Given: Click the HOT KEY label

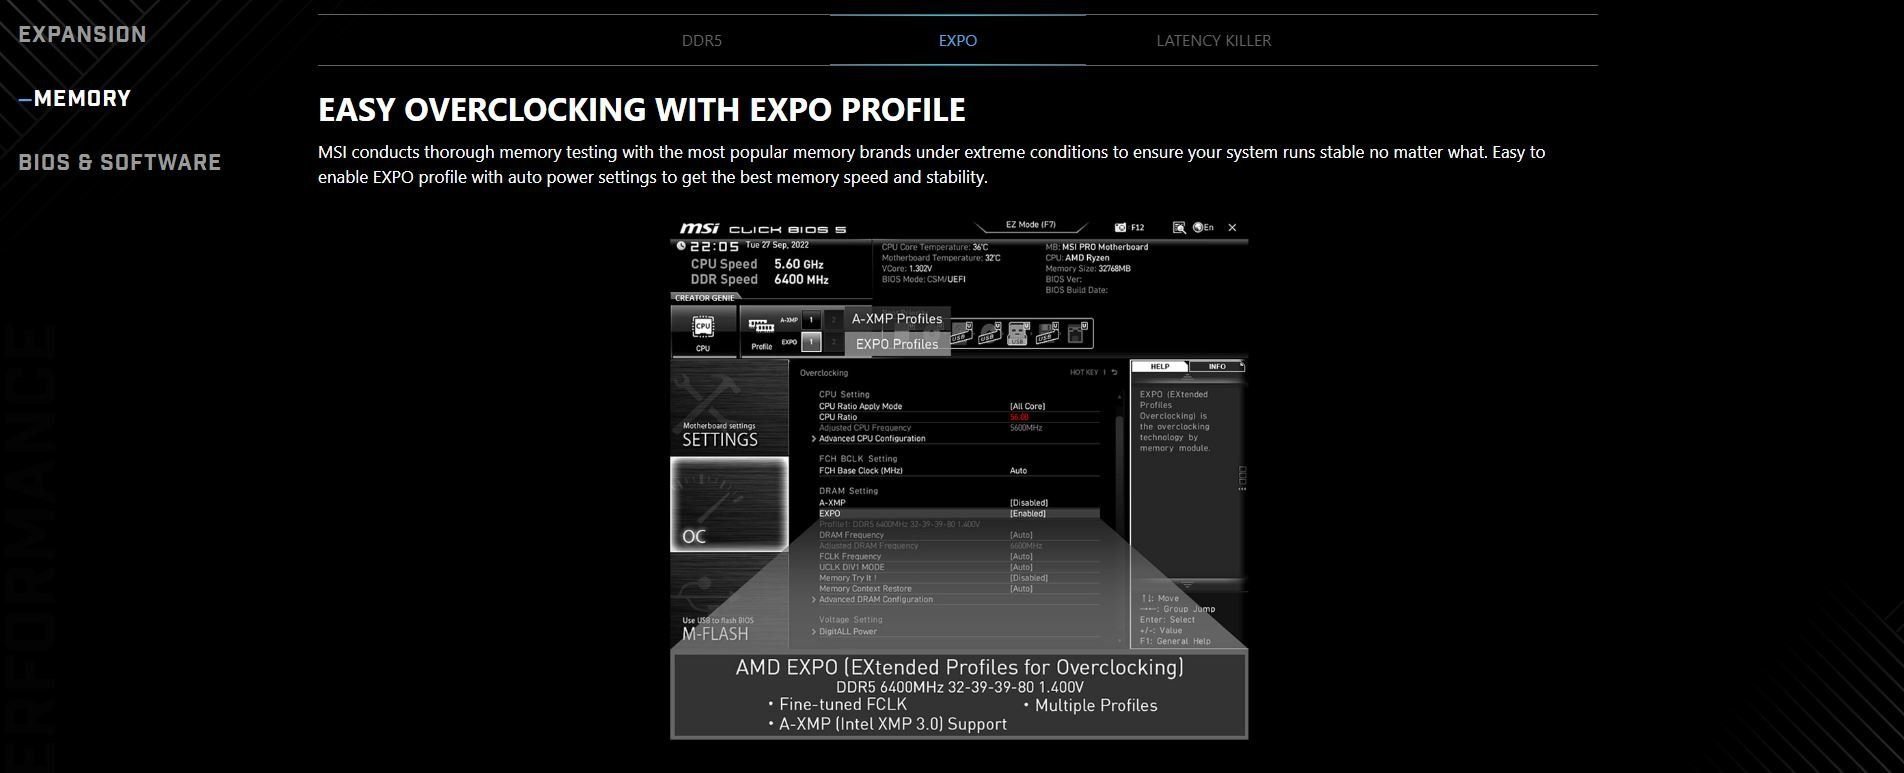Looking at the screenshot, I should (1084, 373).
